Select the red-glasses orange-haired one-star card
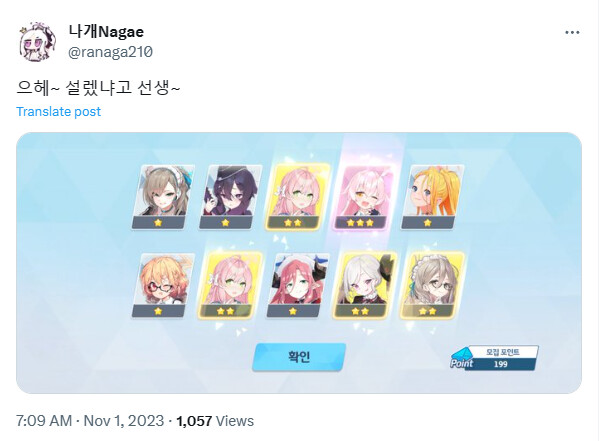This screenshot has height=441, width=599. [x=163, y=285]
